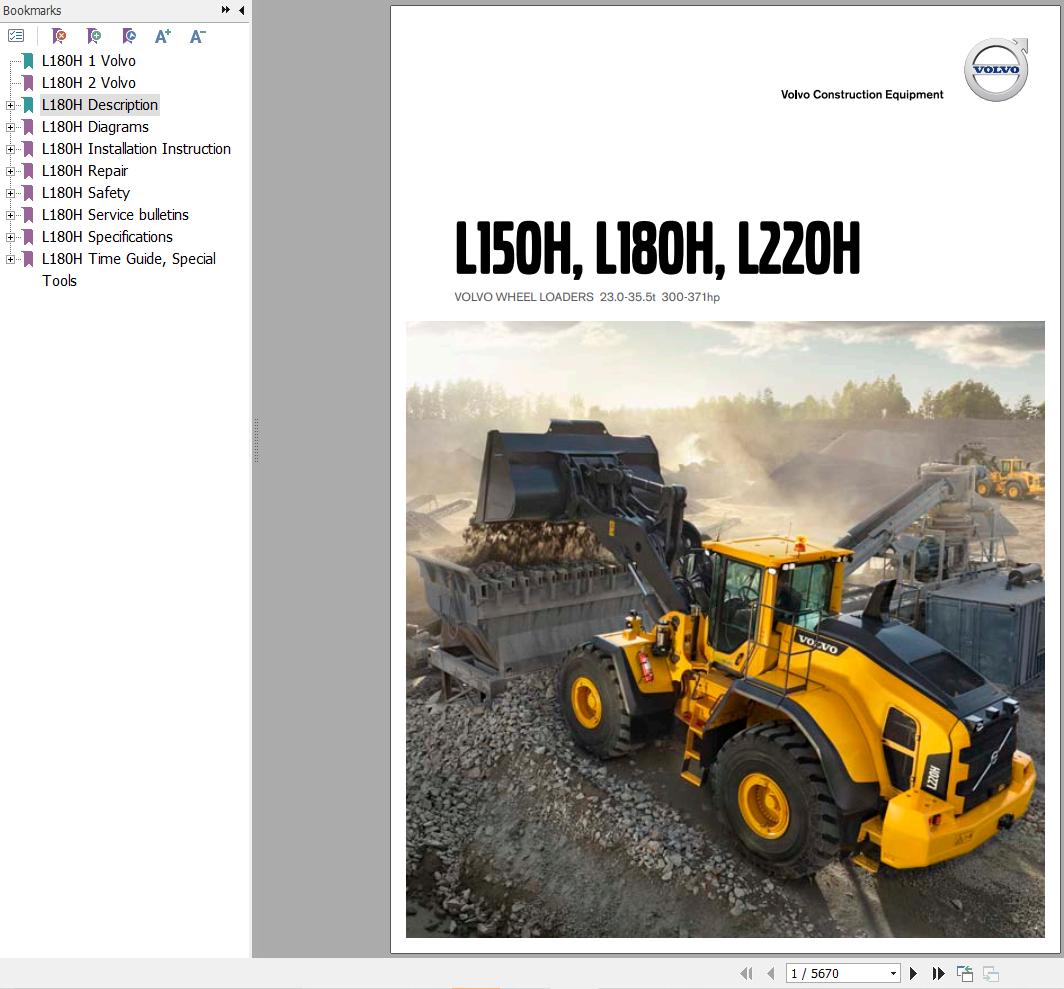The height and width of the screenshot is (989, 1064).
Task: Click the bookmark icon beside L180H 2 Volvo
Action: pyautogui.click(x=28, y=83)
